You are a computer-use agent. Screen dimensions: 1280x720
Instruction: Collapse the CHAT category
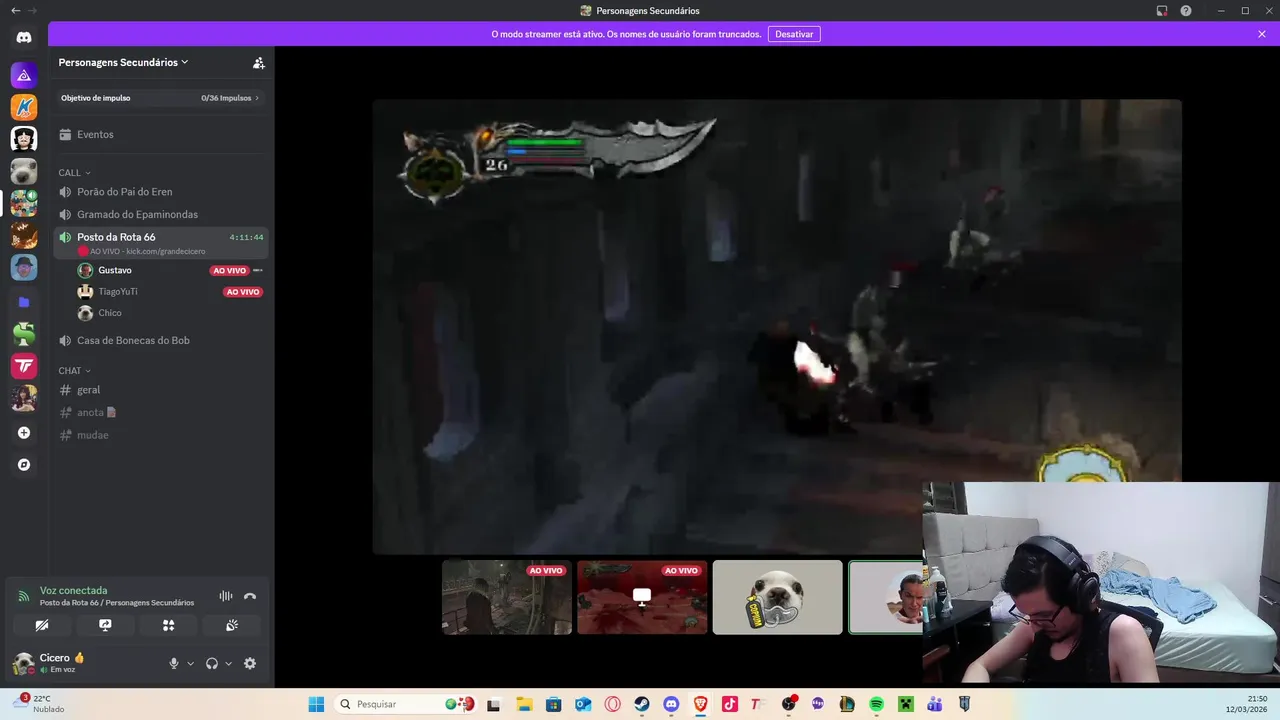(x=74, y=371)
